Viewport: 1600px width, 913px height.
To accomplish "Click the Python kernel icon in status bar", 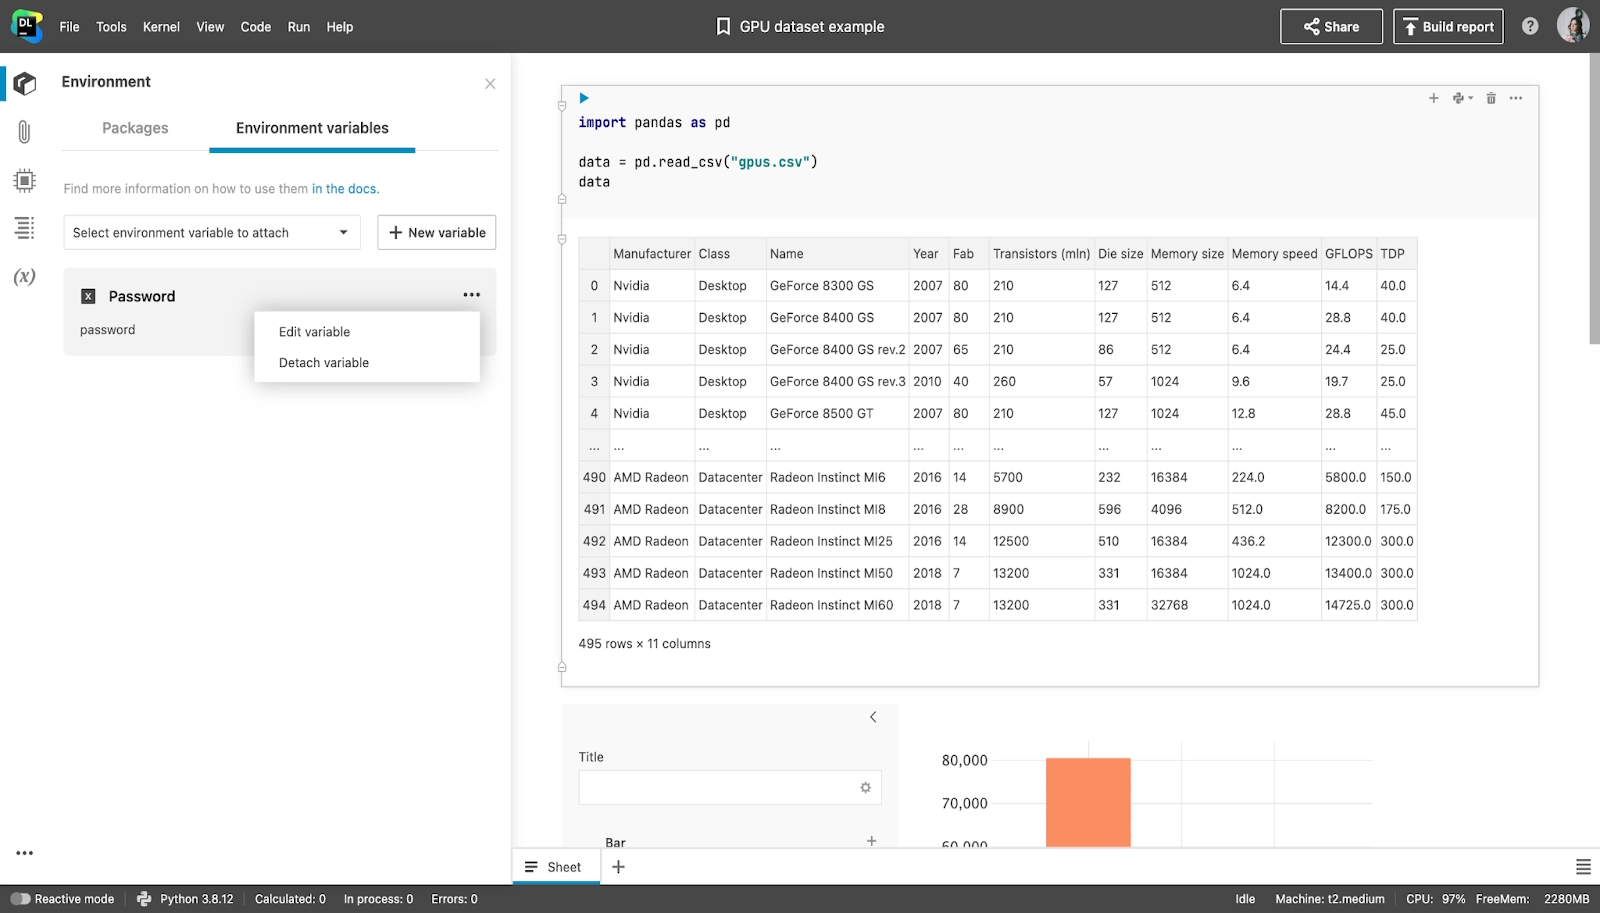I will tap(144, 899).
